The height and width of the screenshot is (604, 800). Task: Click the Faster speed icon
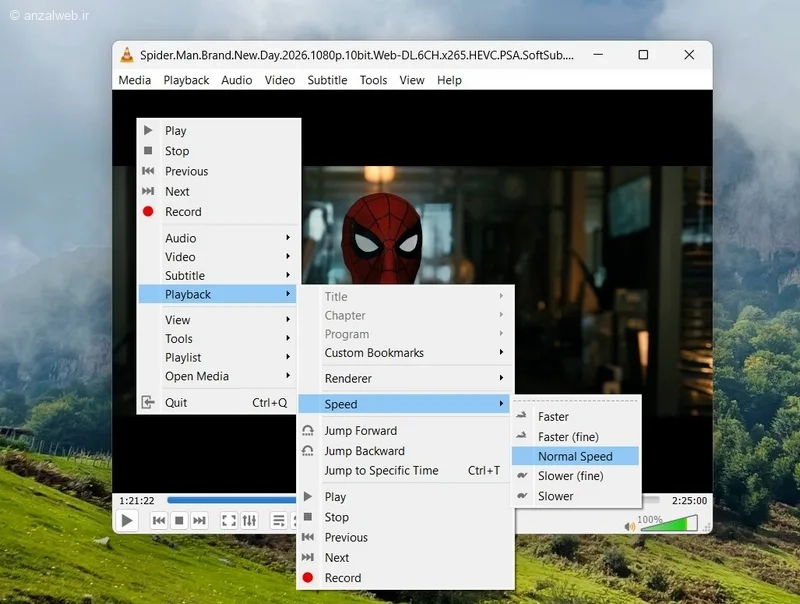point(521,416)
